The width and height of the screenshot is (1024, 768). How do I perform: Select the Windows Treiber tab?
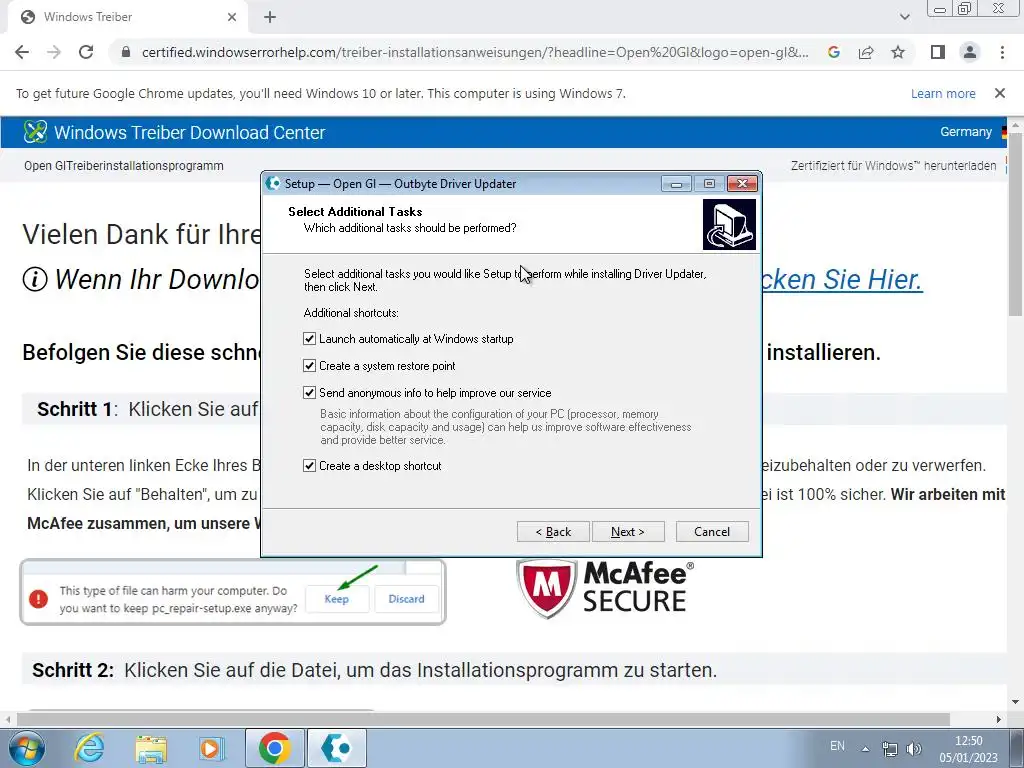pos(127,17)
